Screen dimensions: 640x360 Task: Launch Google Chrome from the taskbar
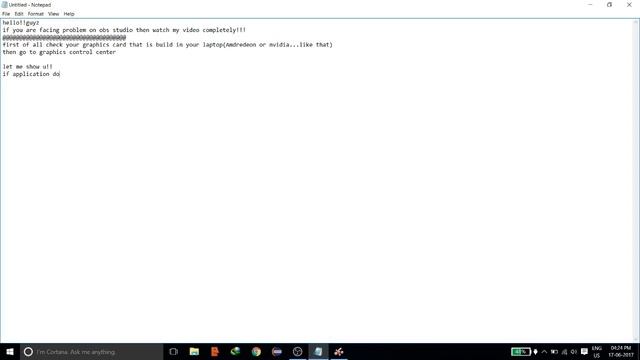[x=256, y=352]
